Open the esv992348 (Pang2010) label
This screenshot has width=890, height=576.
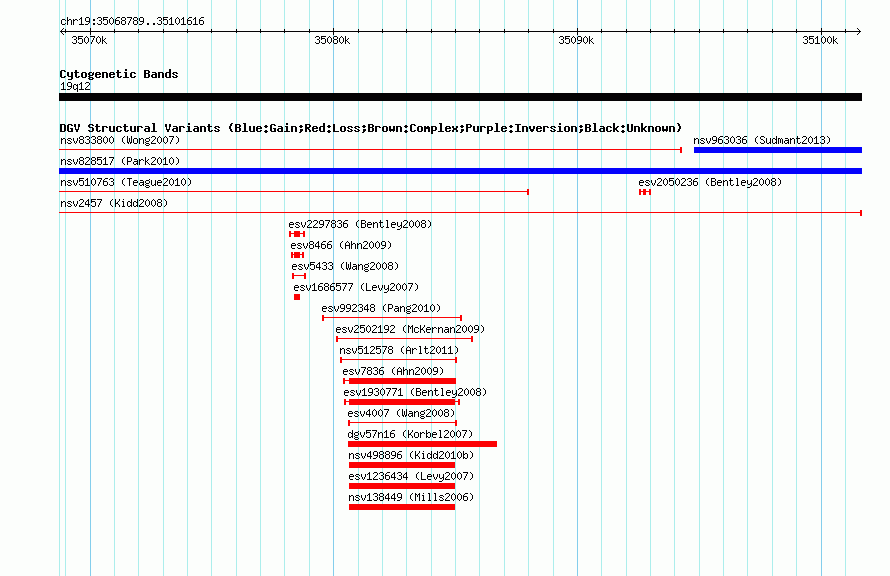tap(381, 308)
